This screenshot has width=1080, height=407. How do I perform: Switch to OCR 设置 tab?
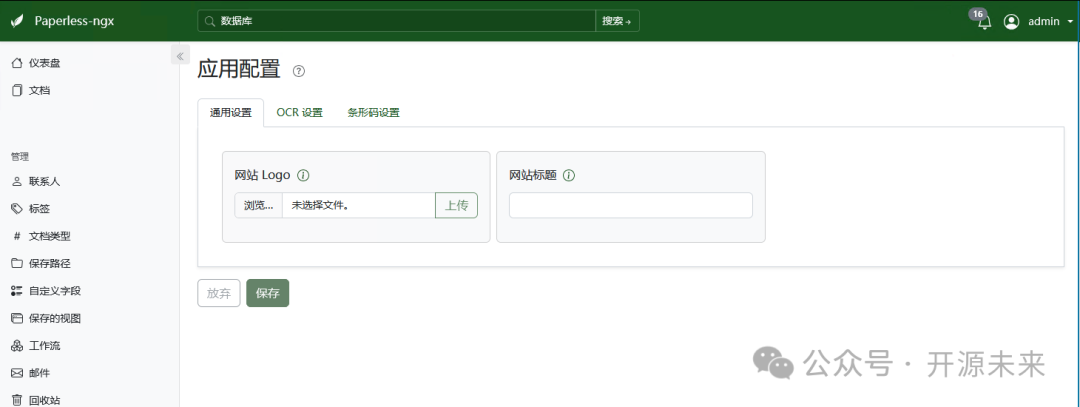(300, 113)
